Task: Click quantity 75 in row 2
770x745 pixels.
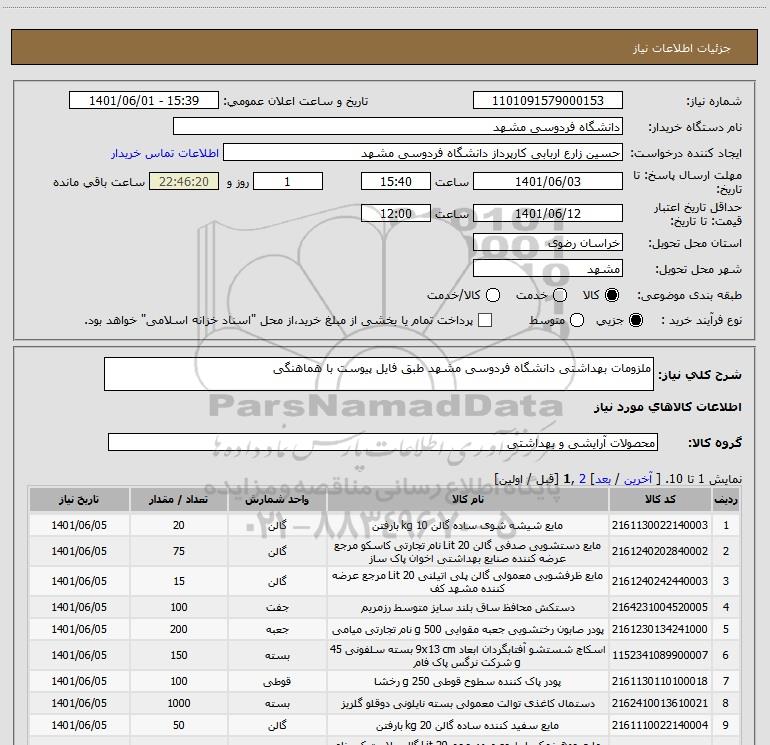Action: pos(179,551)
